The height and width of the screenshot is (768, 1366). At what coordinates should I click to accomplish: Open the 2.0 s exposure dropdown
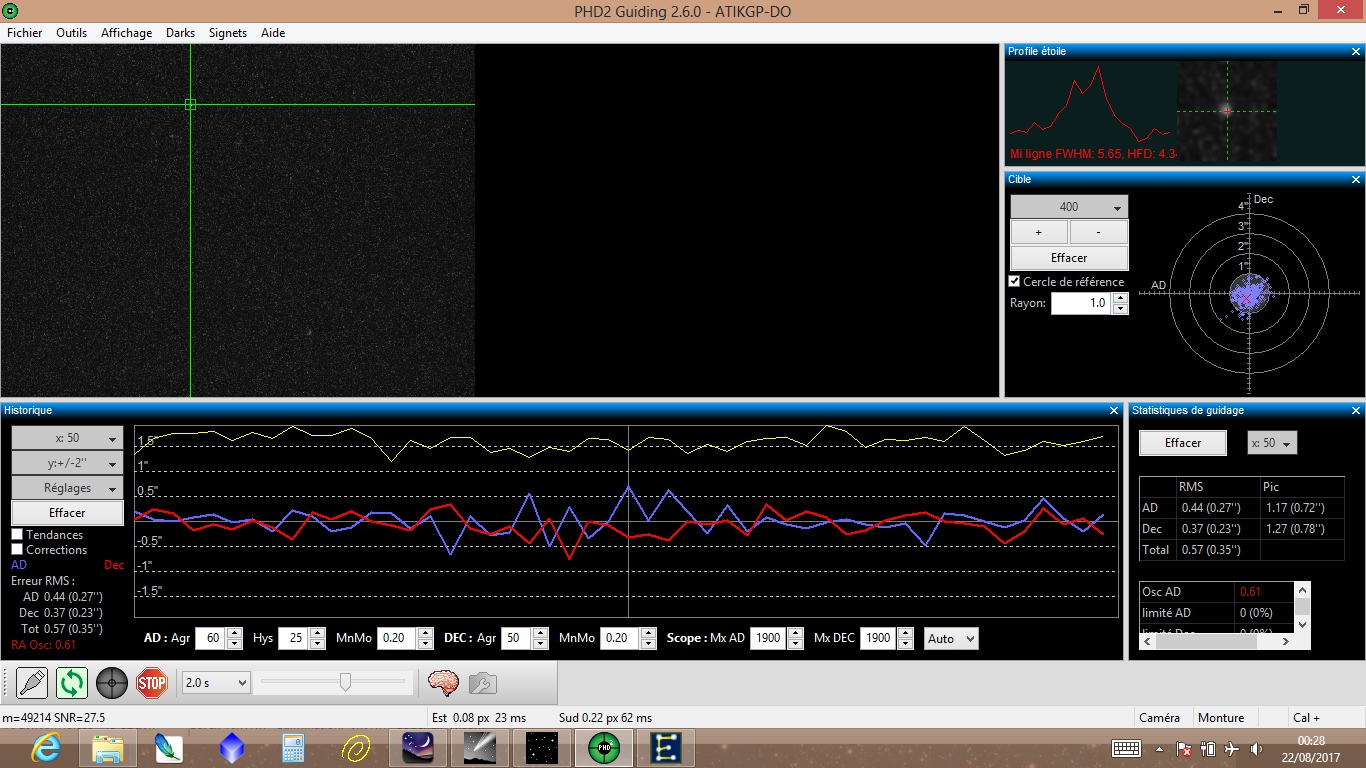point(216,683)
